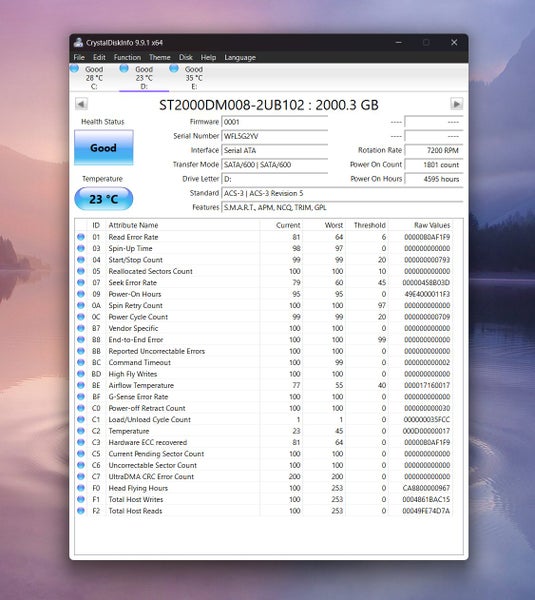This screenshot has width=535, height=600.
Task: Click the status orb beside Total Host Reads
Action: pos(81,511)
